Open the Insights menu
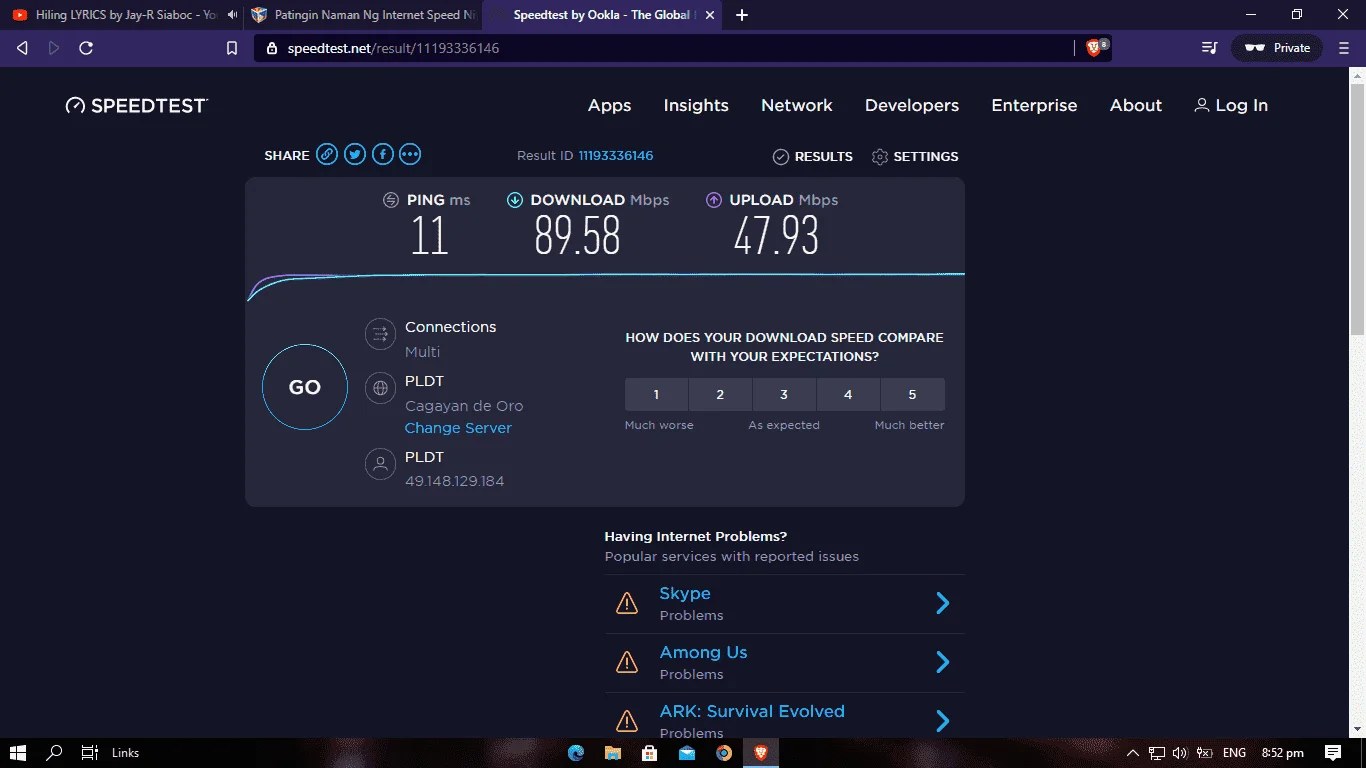This screenshot has height=768, width=1366. point(696,105)
